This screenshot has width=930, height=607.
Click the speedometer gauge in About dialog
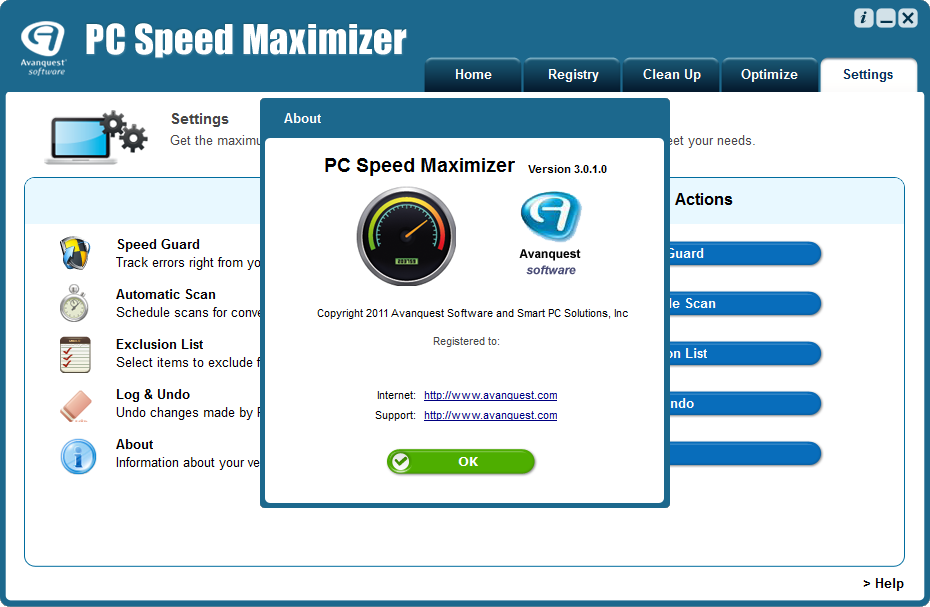point(406,236)
